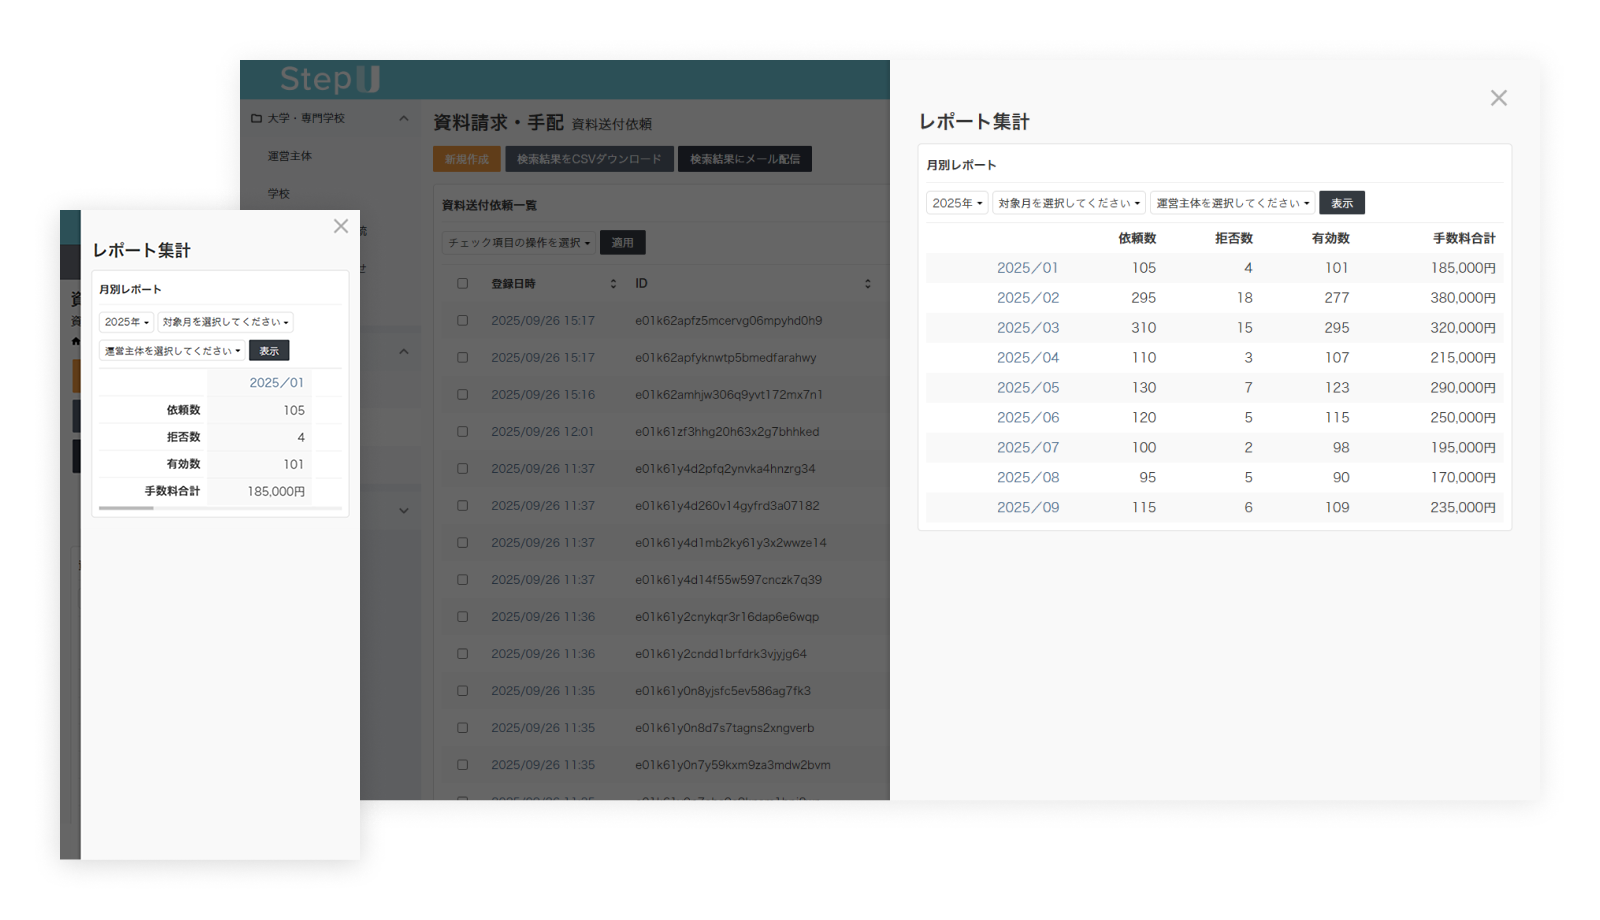This screenshot has width=1600, height=920.
Task: Sort by ID column arrows
Action: [867, 284]
